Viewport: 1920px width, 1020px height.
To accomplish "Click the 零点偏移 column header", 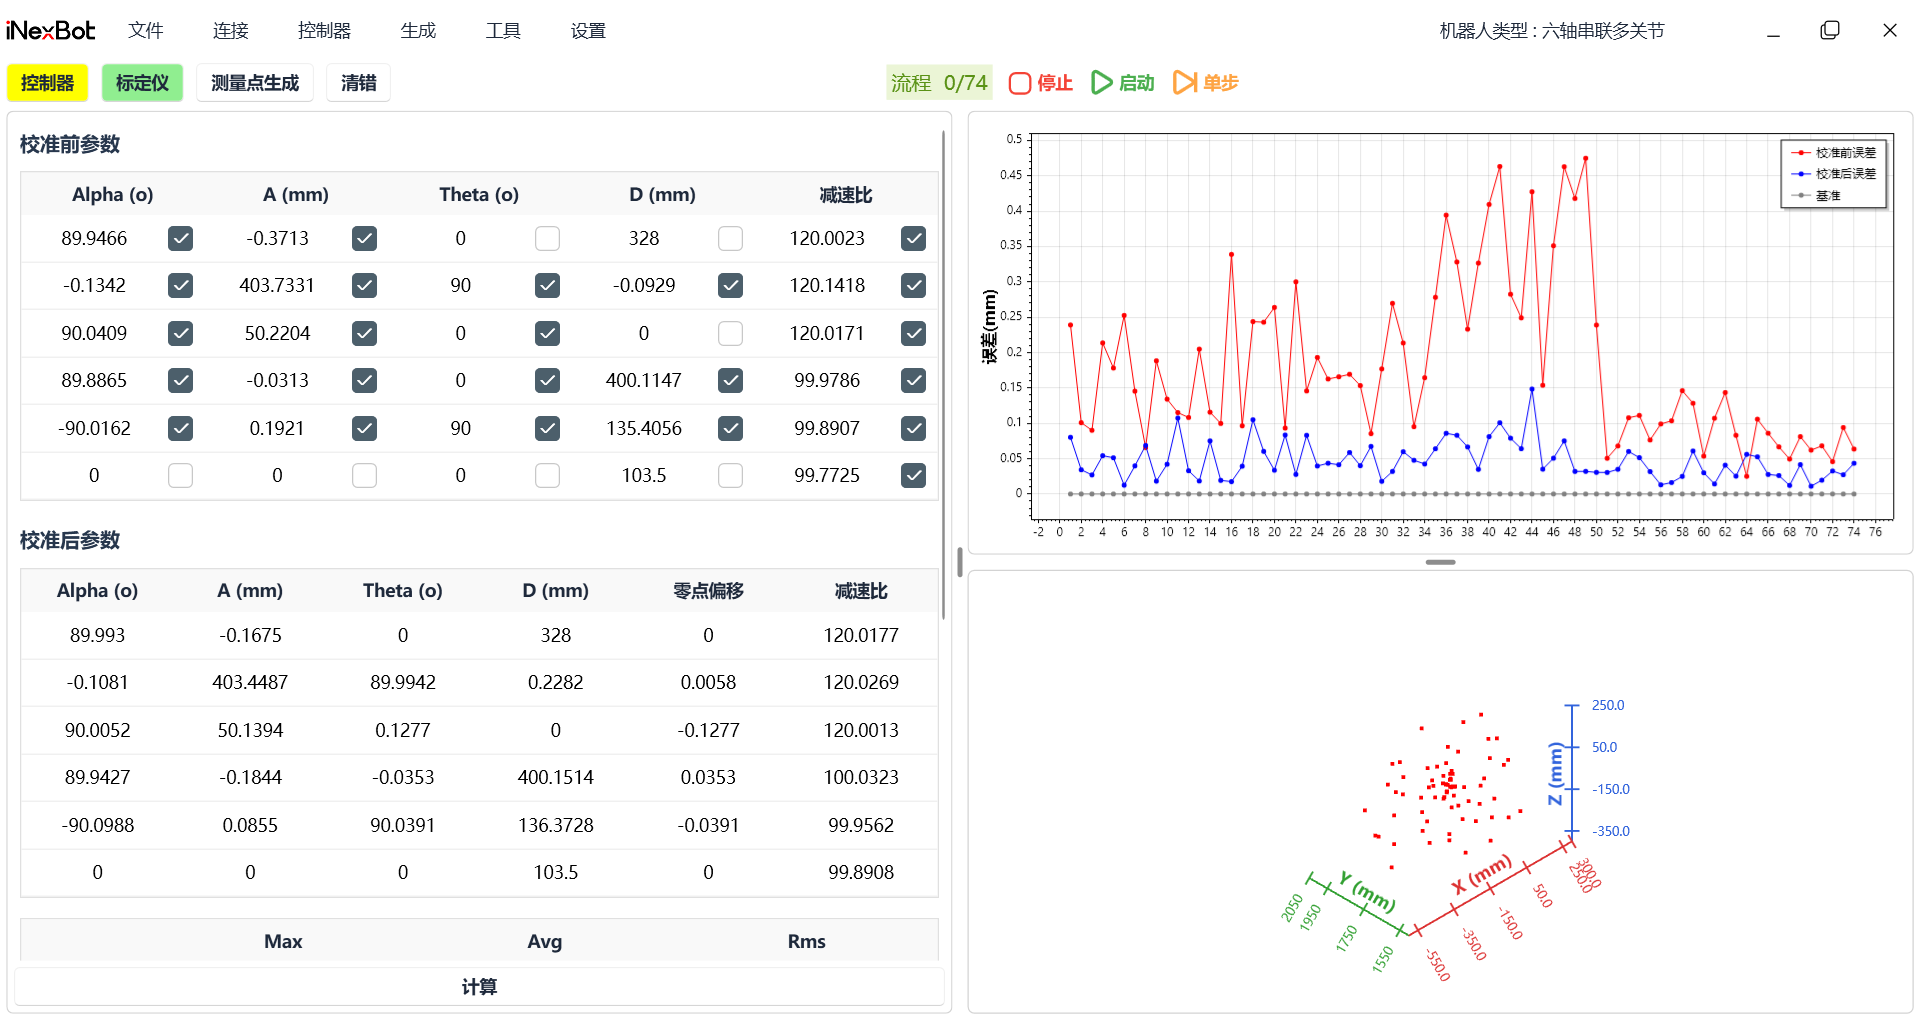I will pyautogui.click(x=708, y=591).
